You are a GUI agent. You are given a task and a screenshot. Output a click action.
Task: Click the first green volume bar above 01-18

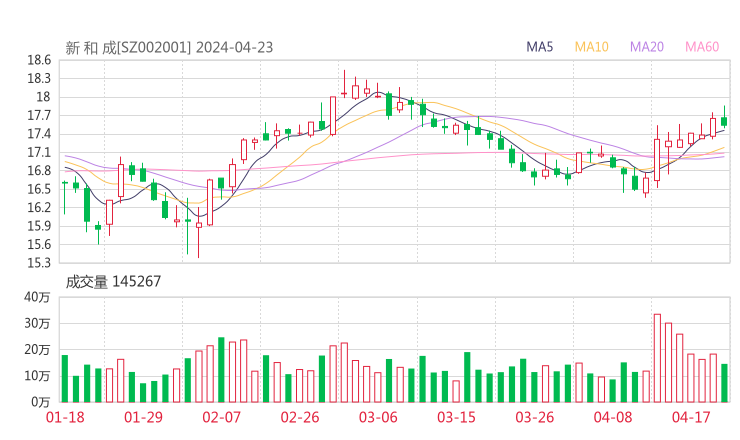[x=65, y=379]
